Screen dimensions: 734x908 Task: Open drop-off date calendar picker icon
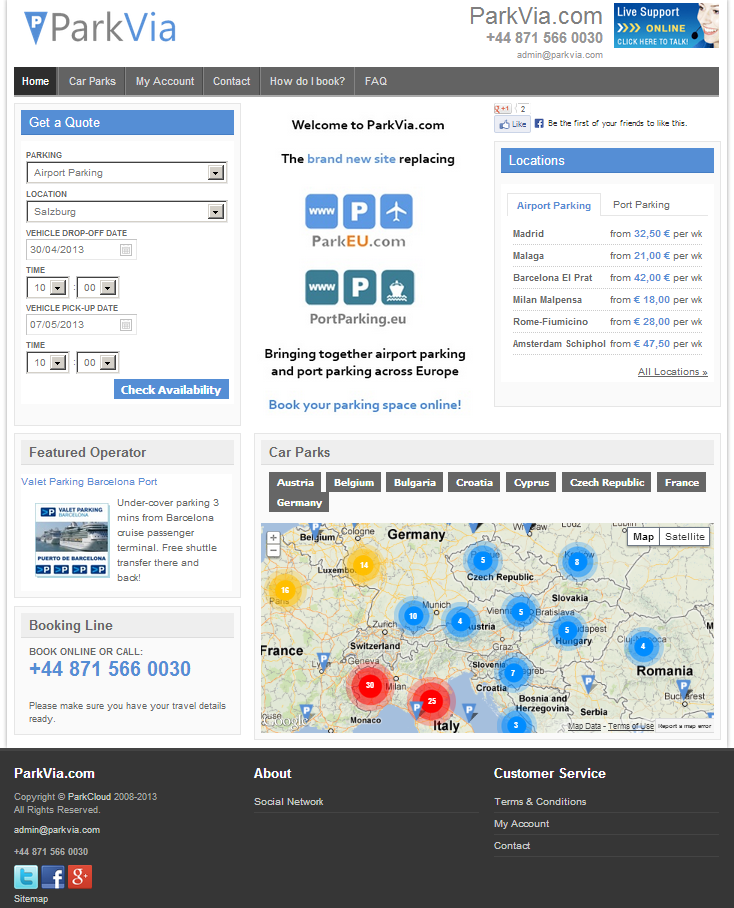pos(126,250)
